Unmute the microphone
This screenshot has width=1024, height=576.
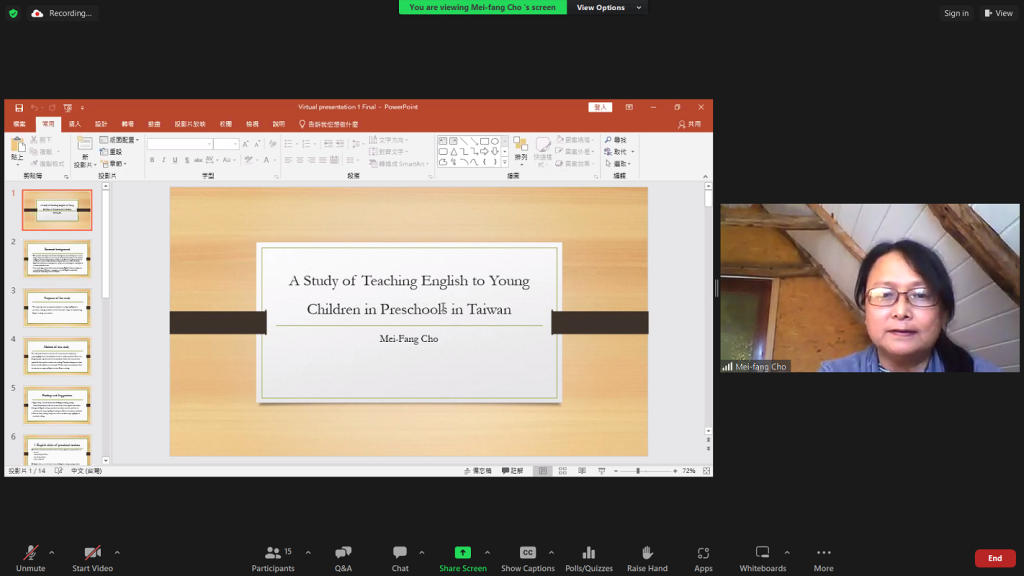[x=31, y=557]
